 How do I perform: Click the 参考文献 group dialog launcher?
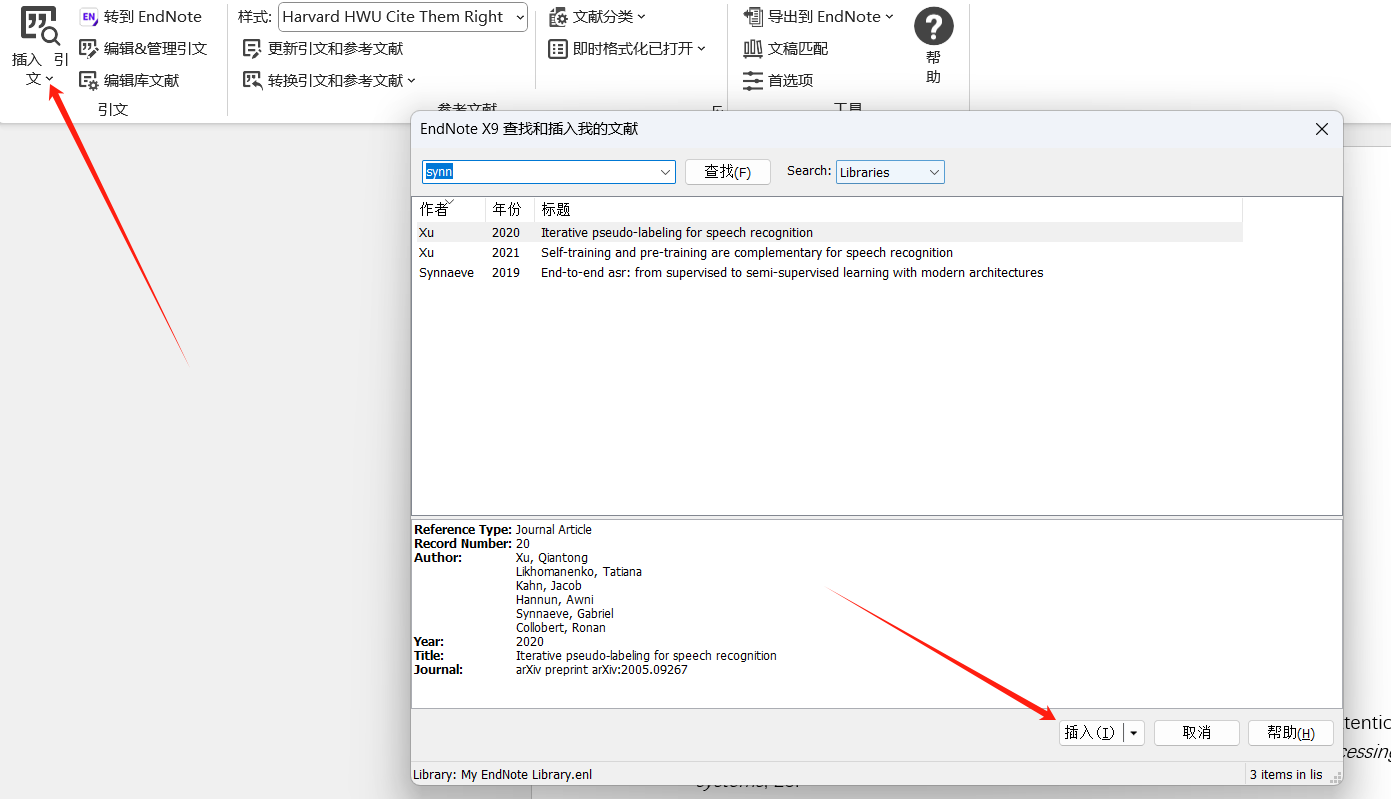[717, 109]
